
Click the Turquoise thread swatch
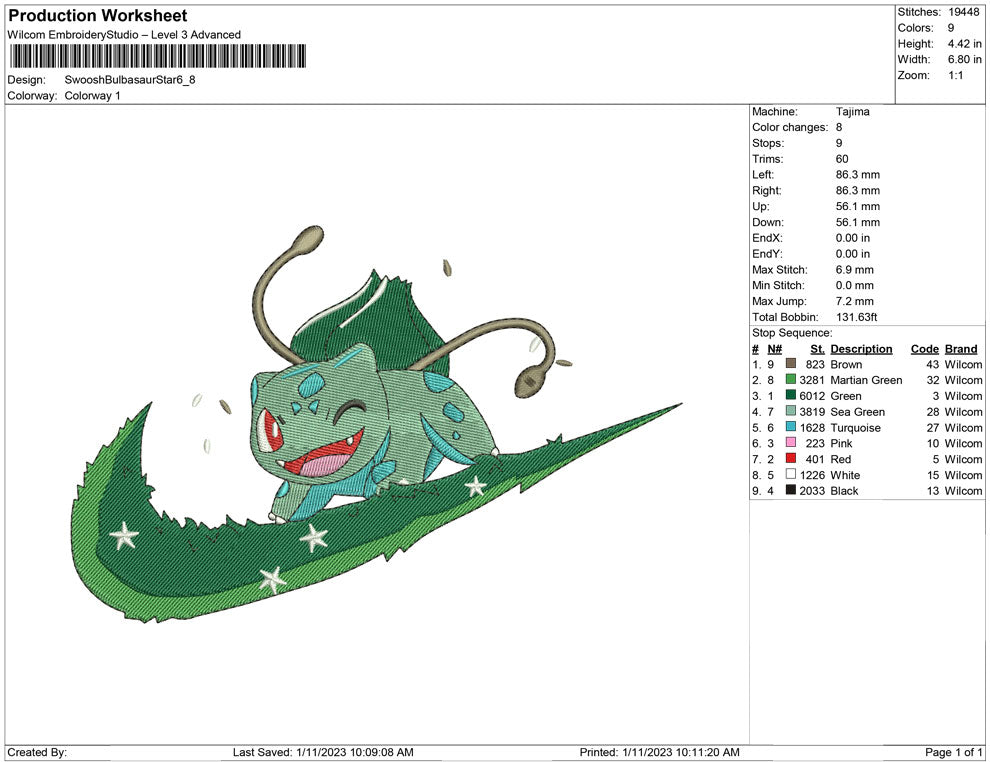790,427
